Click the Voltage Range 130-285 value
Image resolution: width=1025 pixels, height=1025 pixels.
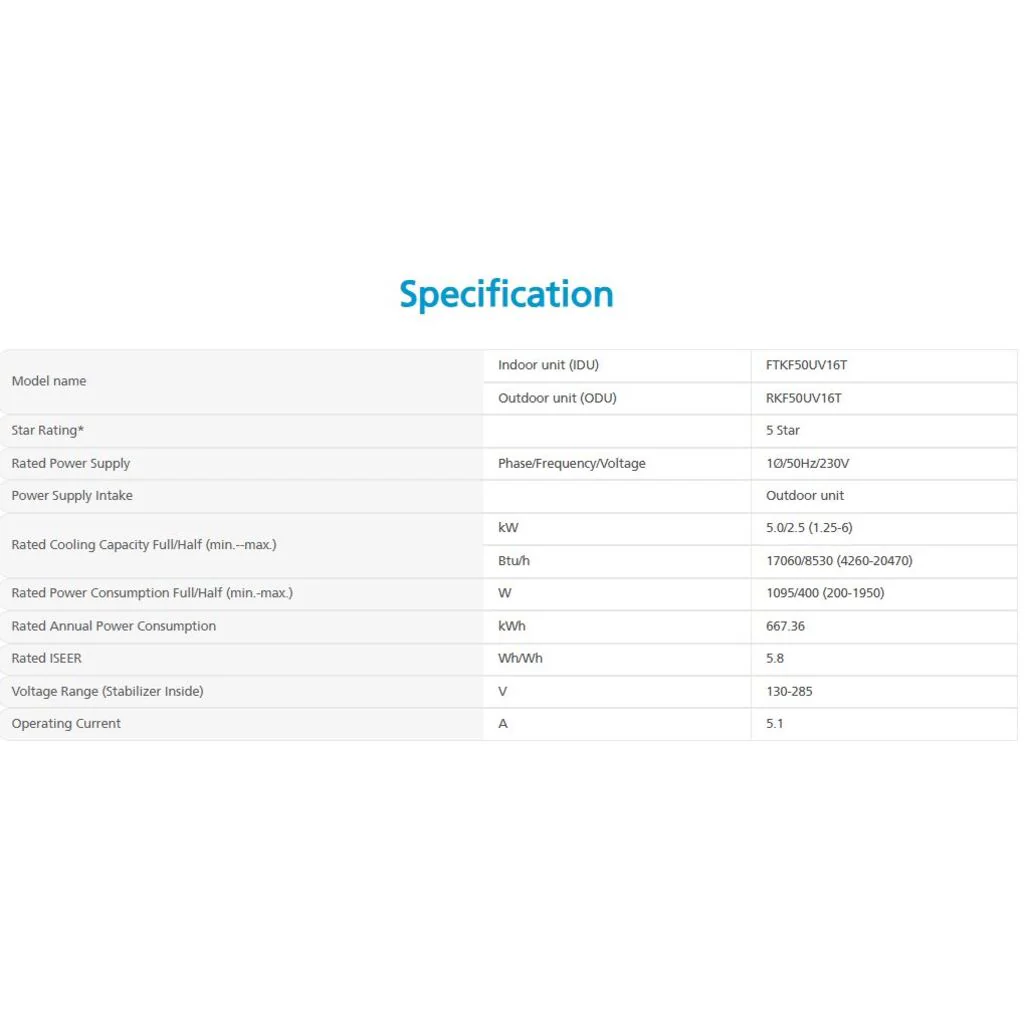point(789,692)
